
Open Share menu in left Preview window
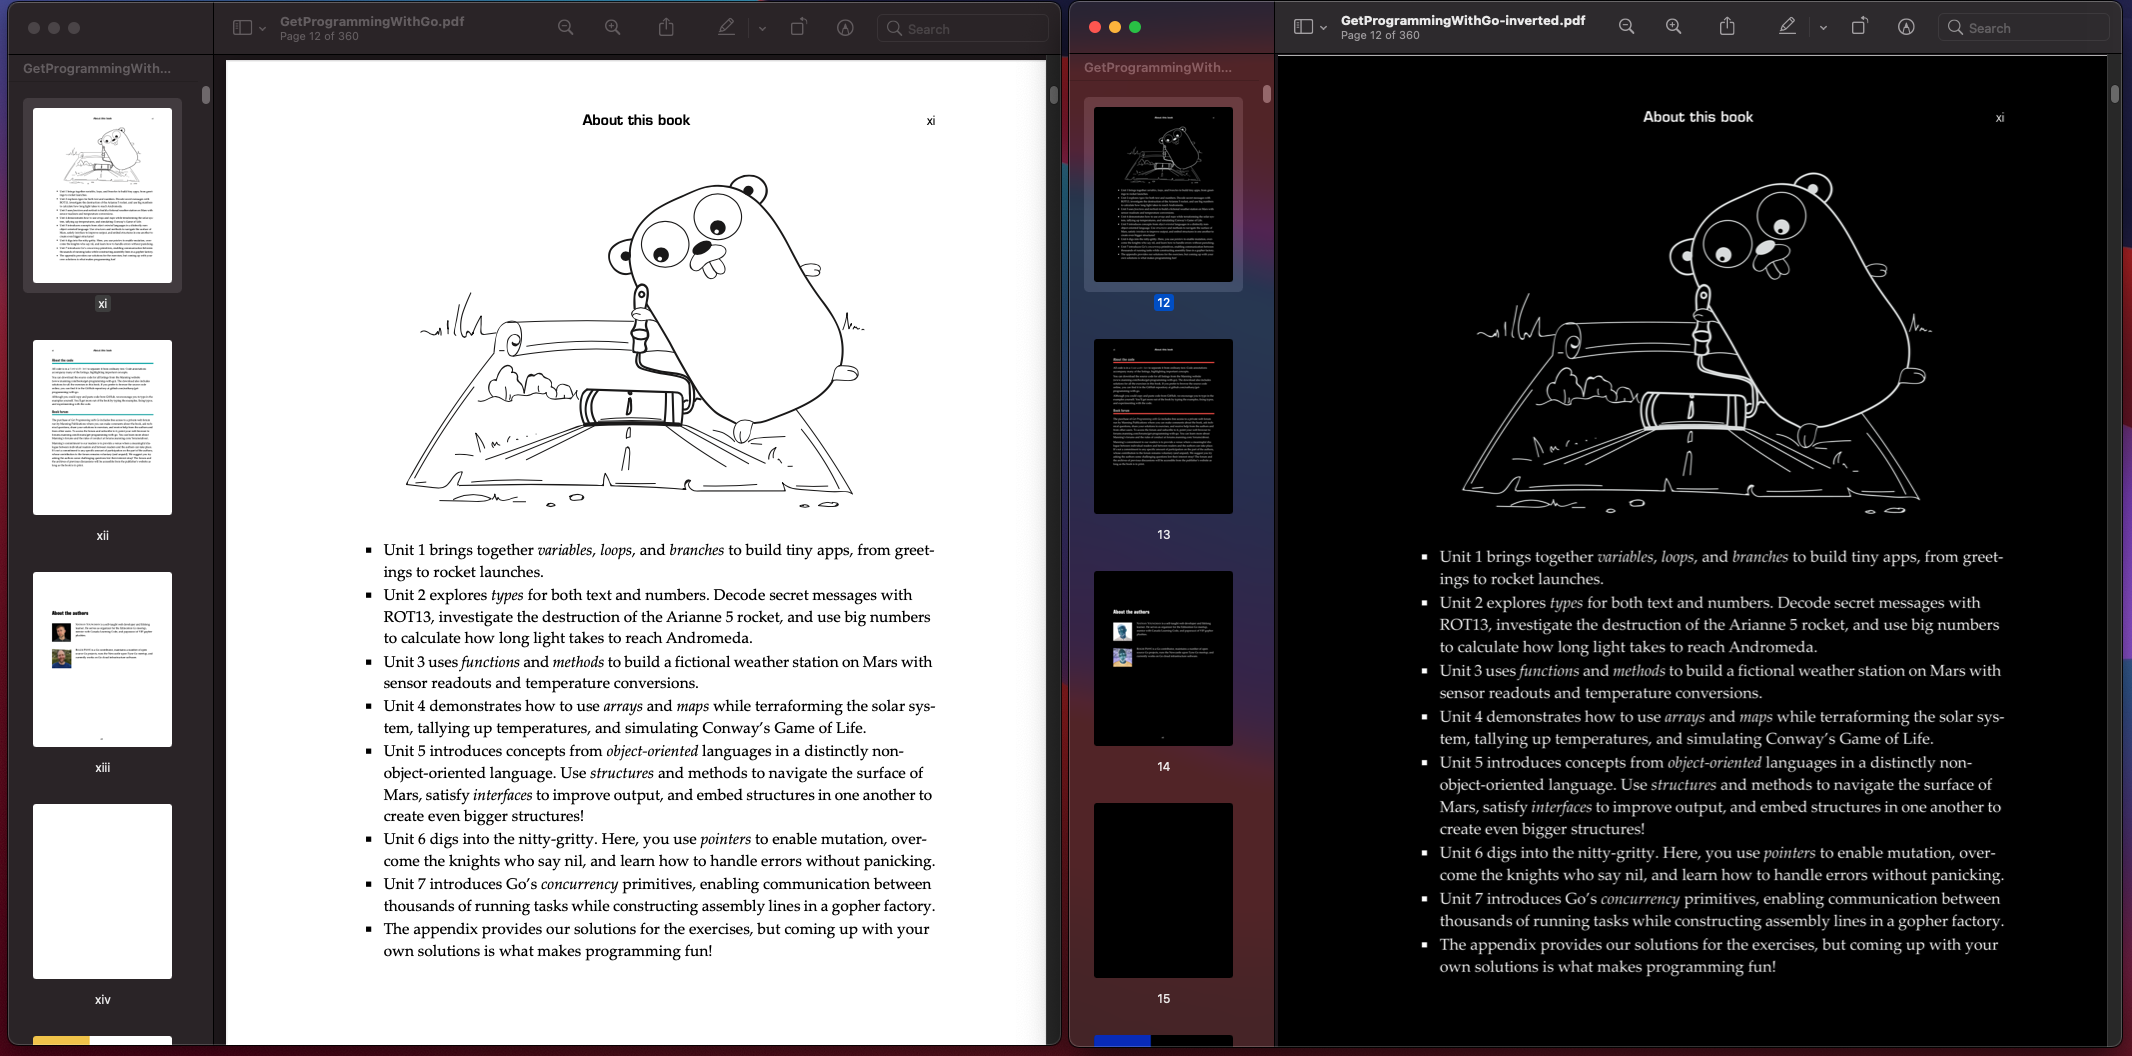[x=667, y=28]
